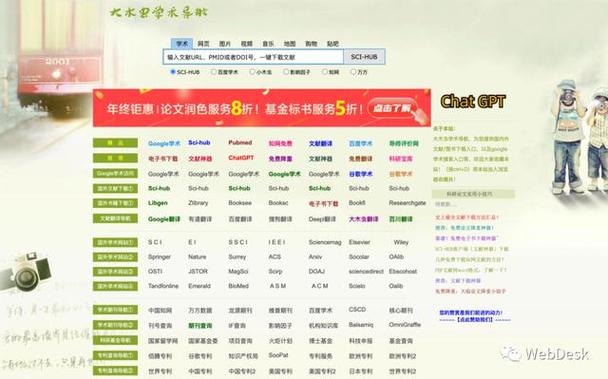The image size is (608, 379).
Task: Open the S C I link
Action: [155, 242]
